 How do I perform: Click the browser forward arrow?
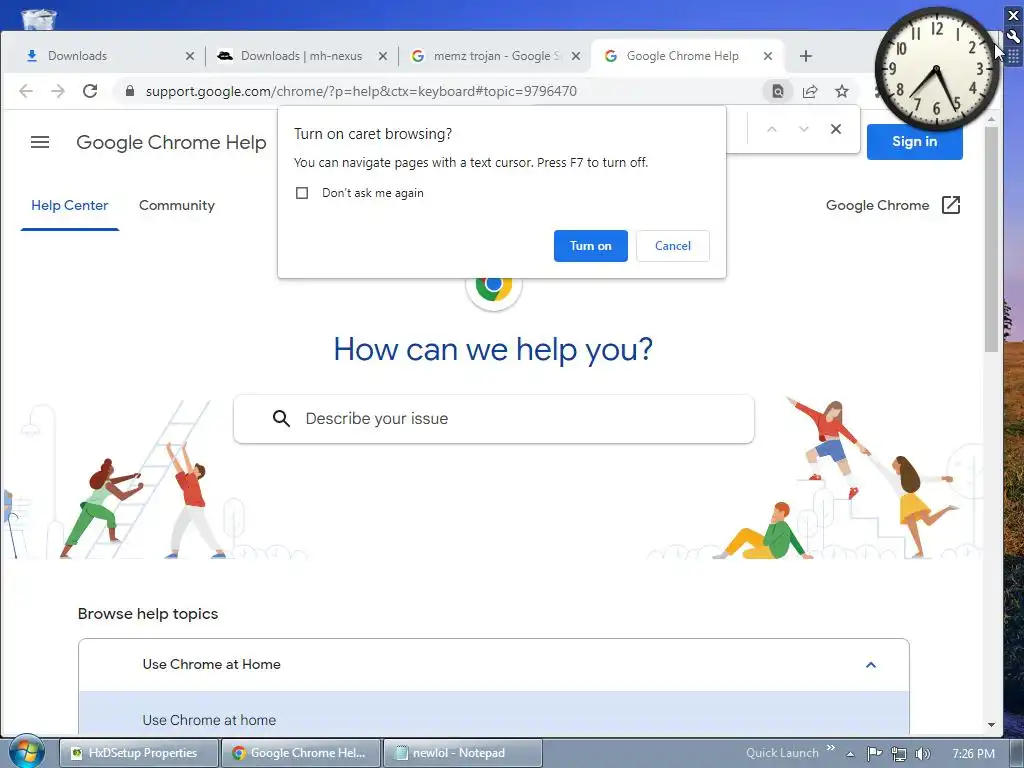(58, 91)
